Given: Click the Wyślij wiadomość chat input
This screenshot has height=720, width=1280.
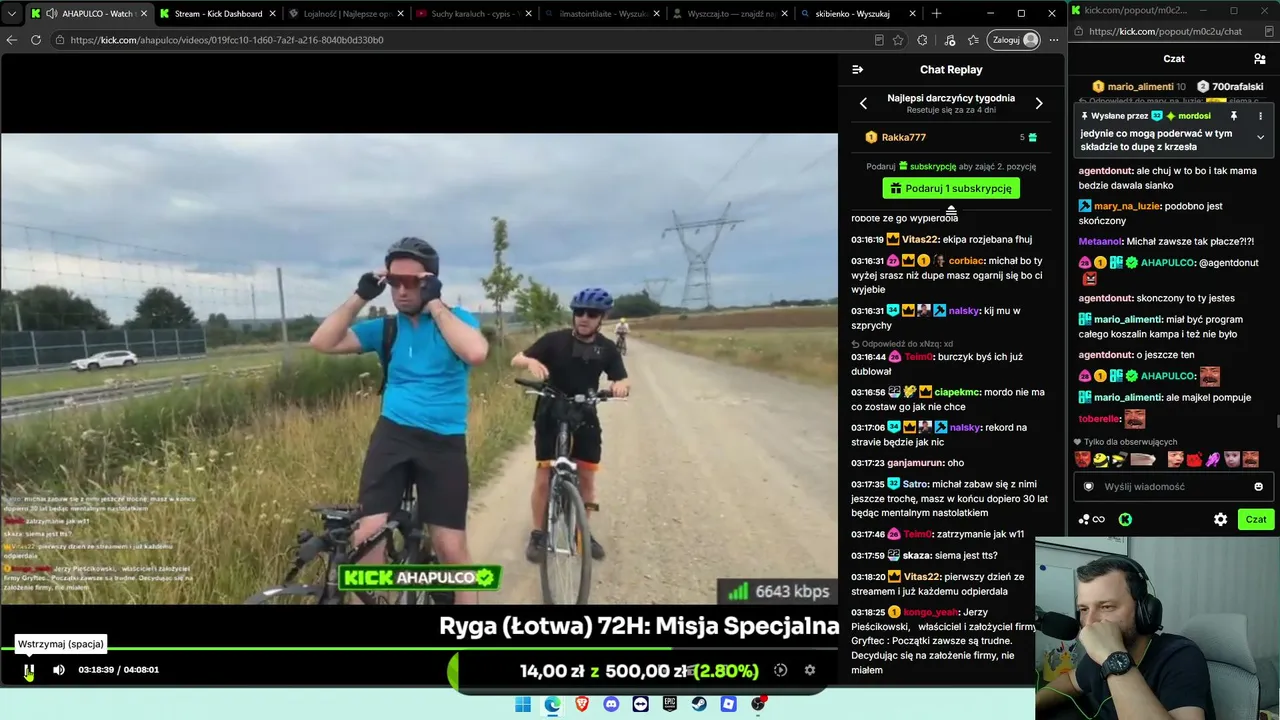Looking at the screenshot, I should (x=1173, y=487).
